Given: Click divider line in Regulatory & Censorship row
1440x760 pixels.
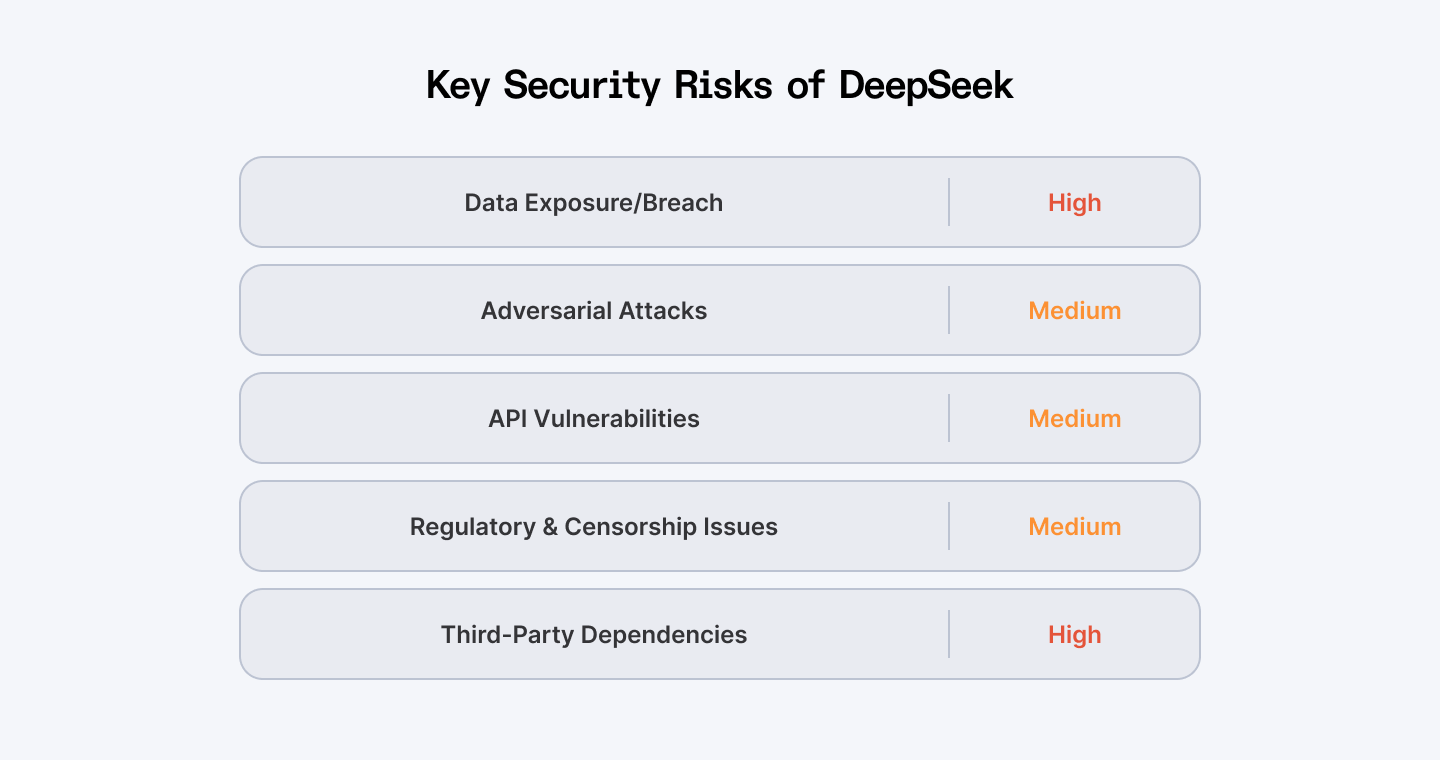Looking at the screenshot, I should click(949, 526).
